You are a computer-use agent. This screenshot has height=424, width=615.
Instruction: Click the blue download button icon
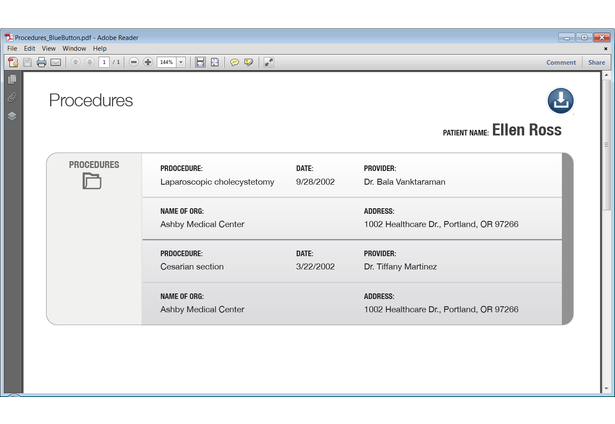[560, 100]
